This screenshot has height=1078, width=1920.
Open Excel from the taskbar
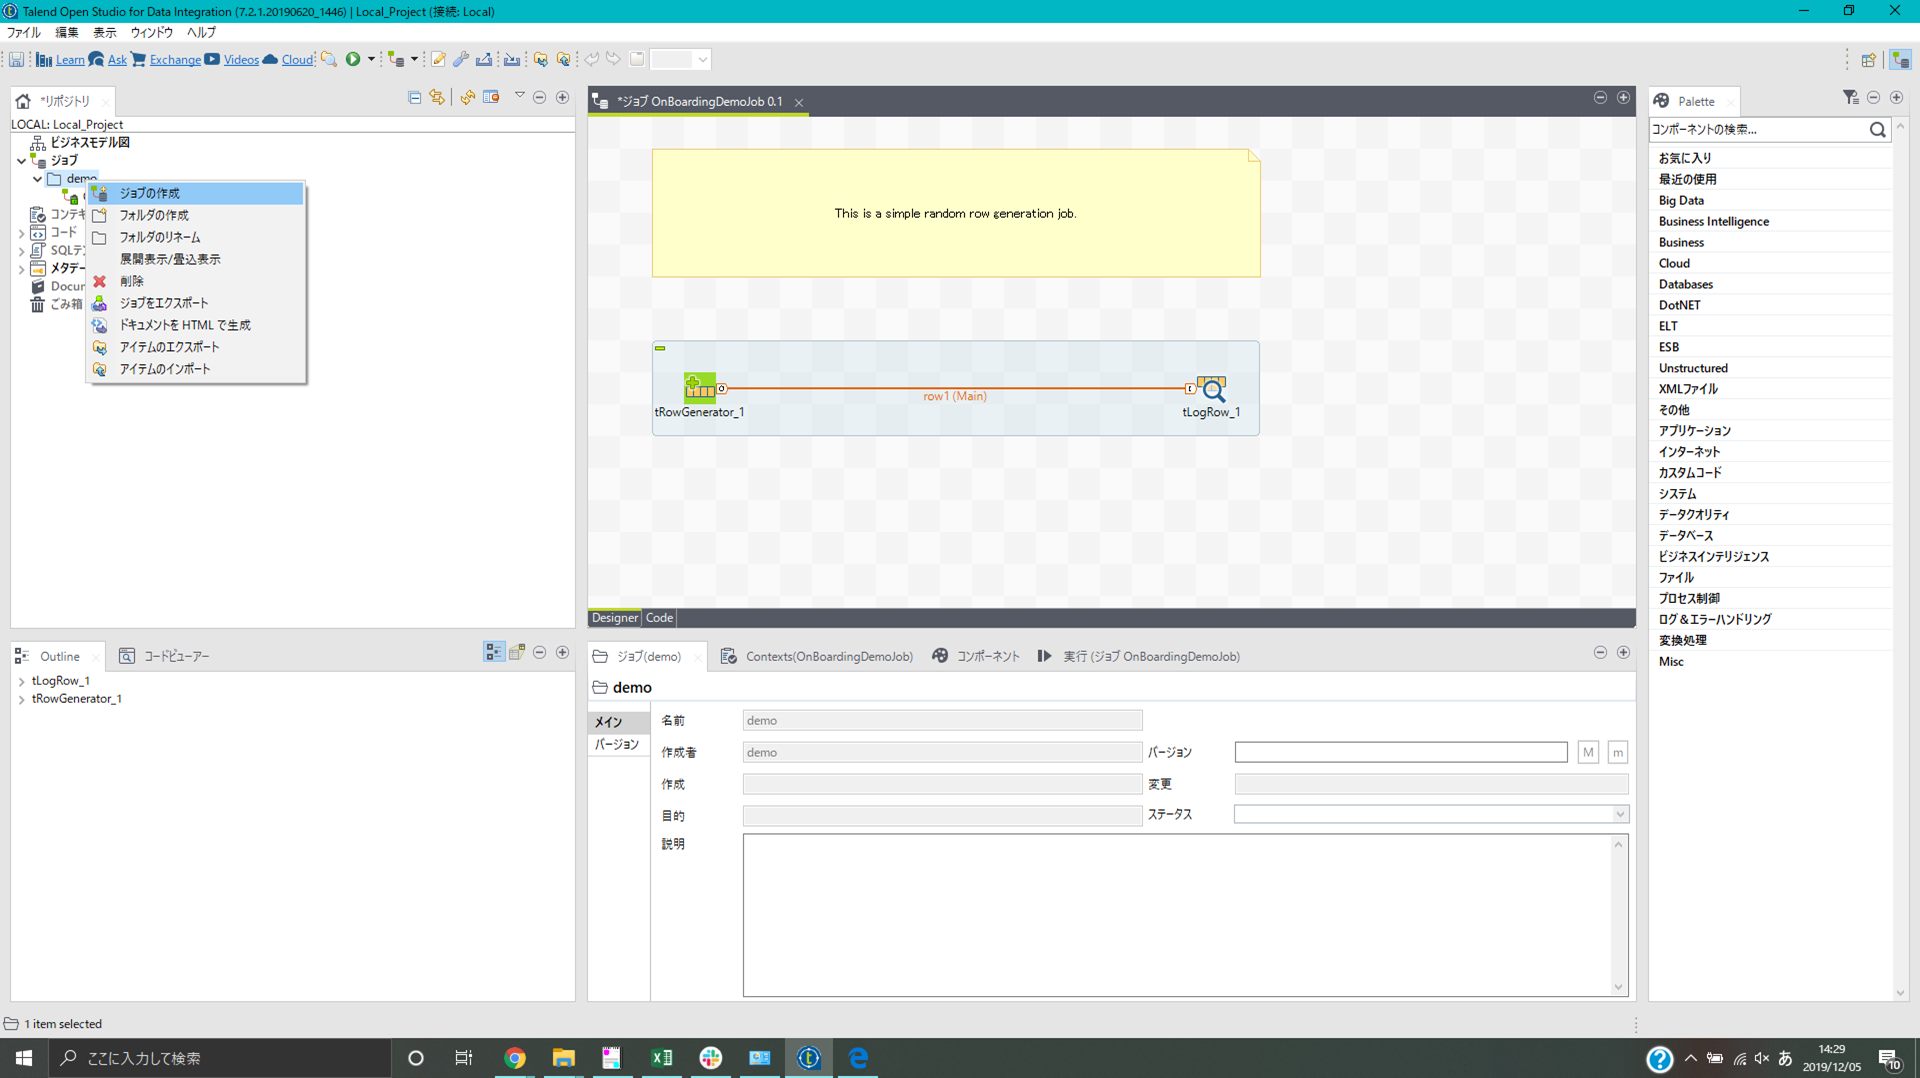pyautogui.click(x=661, y=1058)
